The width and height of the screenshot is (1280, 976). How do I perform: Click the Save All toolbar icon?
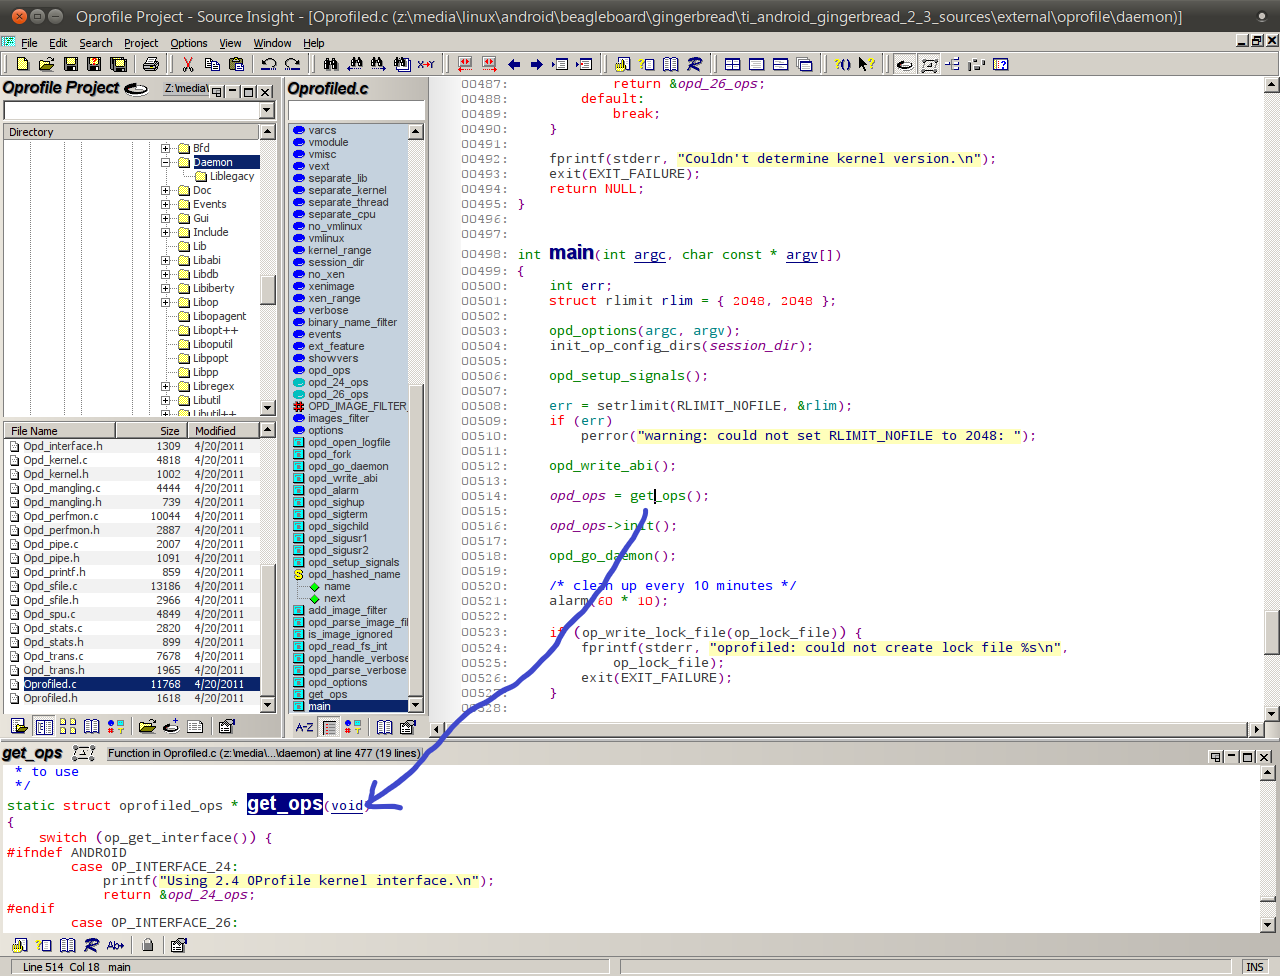[x=117, y=64]
